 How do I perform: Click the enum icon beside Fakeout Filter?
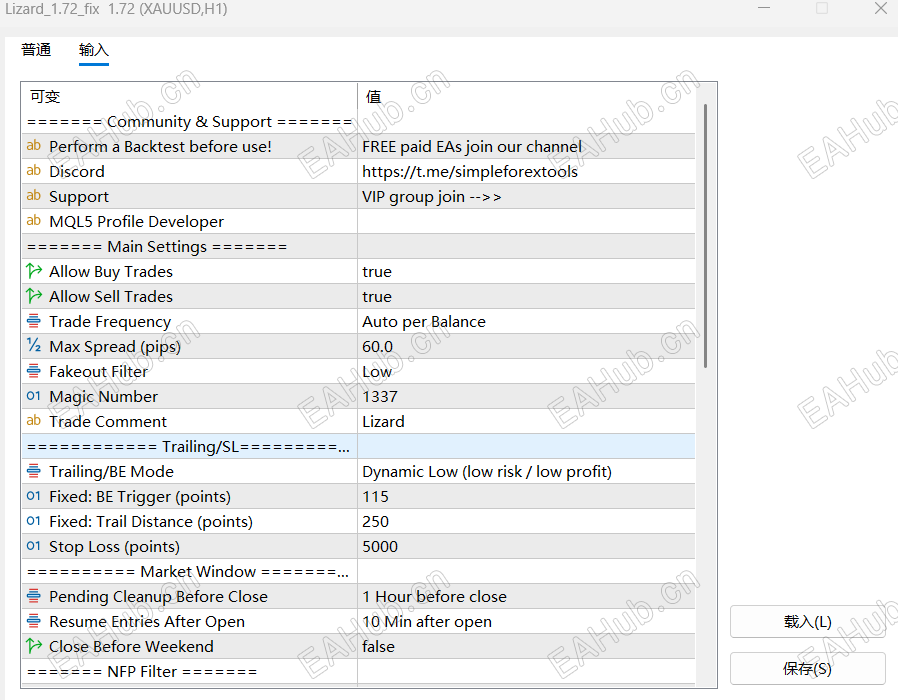[x=34, y=371]
